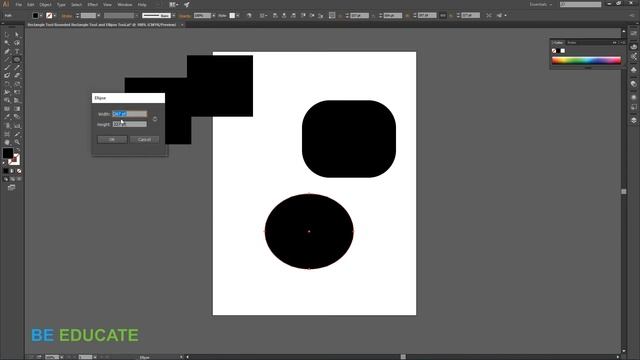The width and height of the screenshot is (640, 360).
Task: Open the Object menu
Action: [x=45, y=4]
